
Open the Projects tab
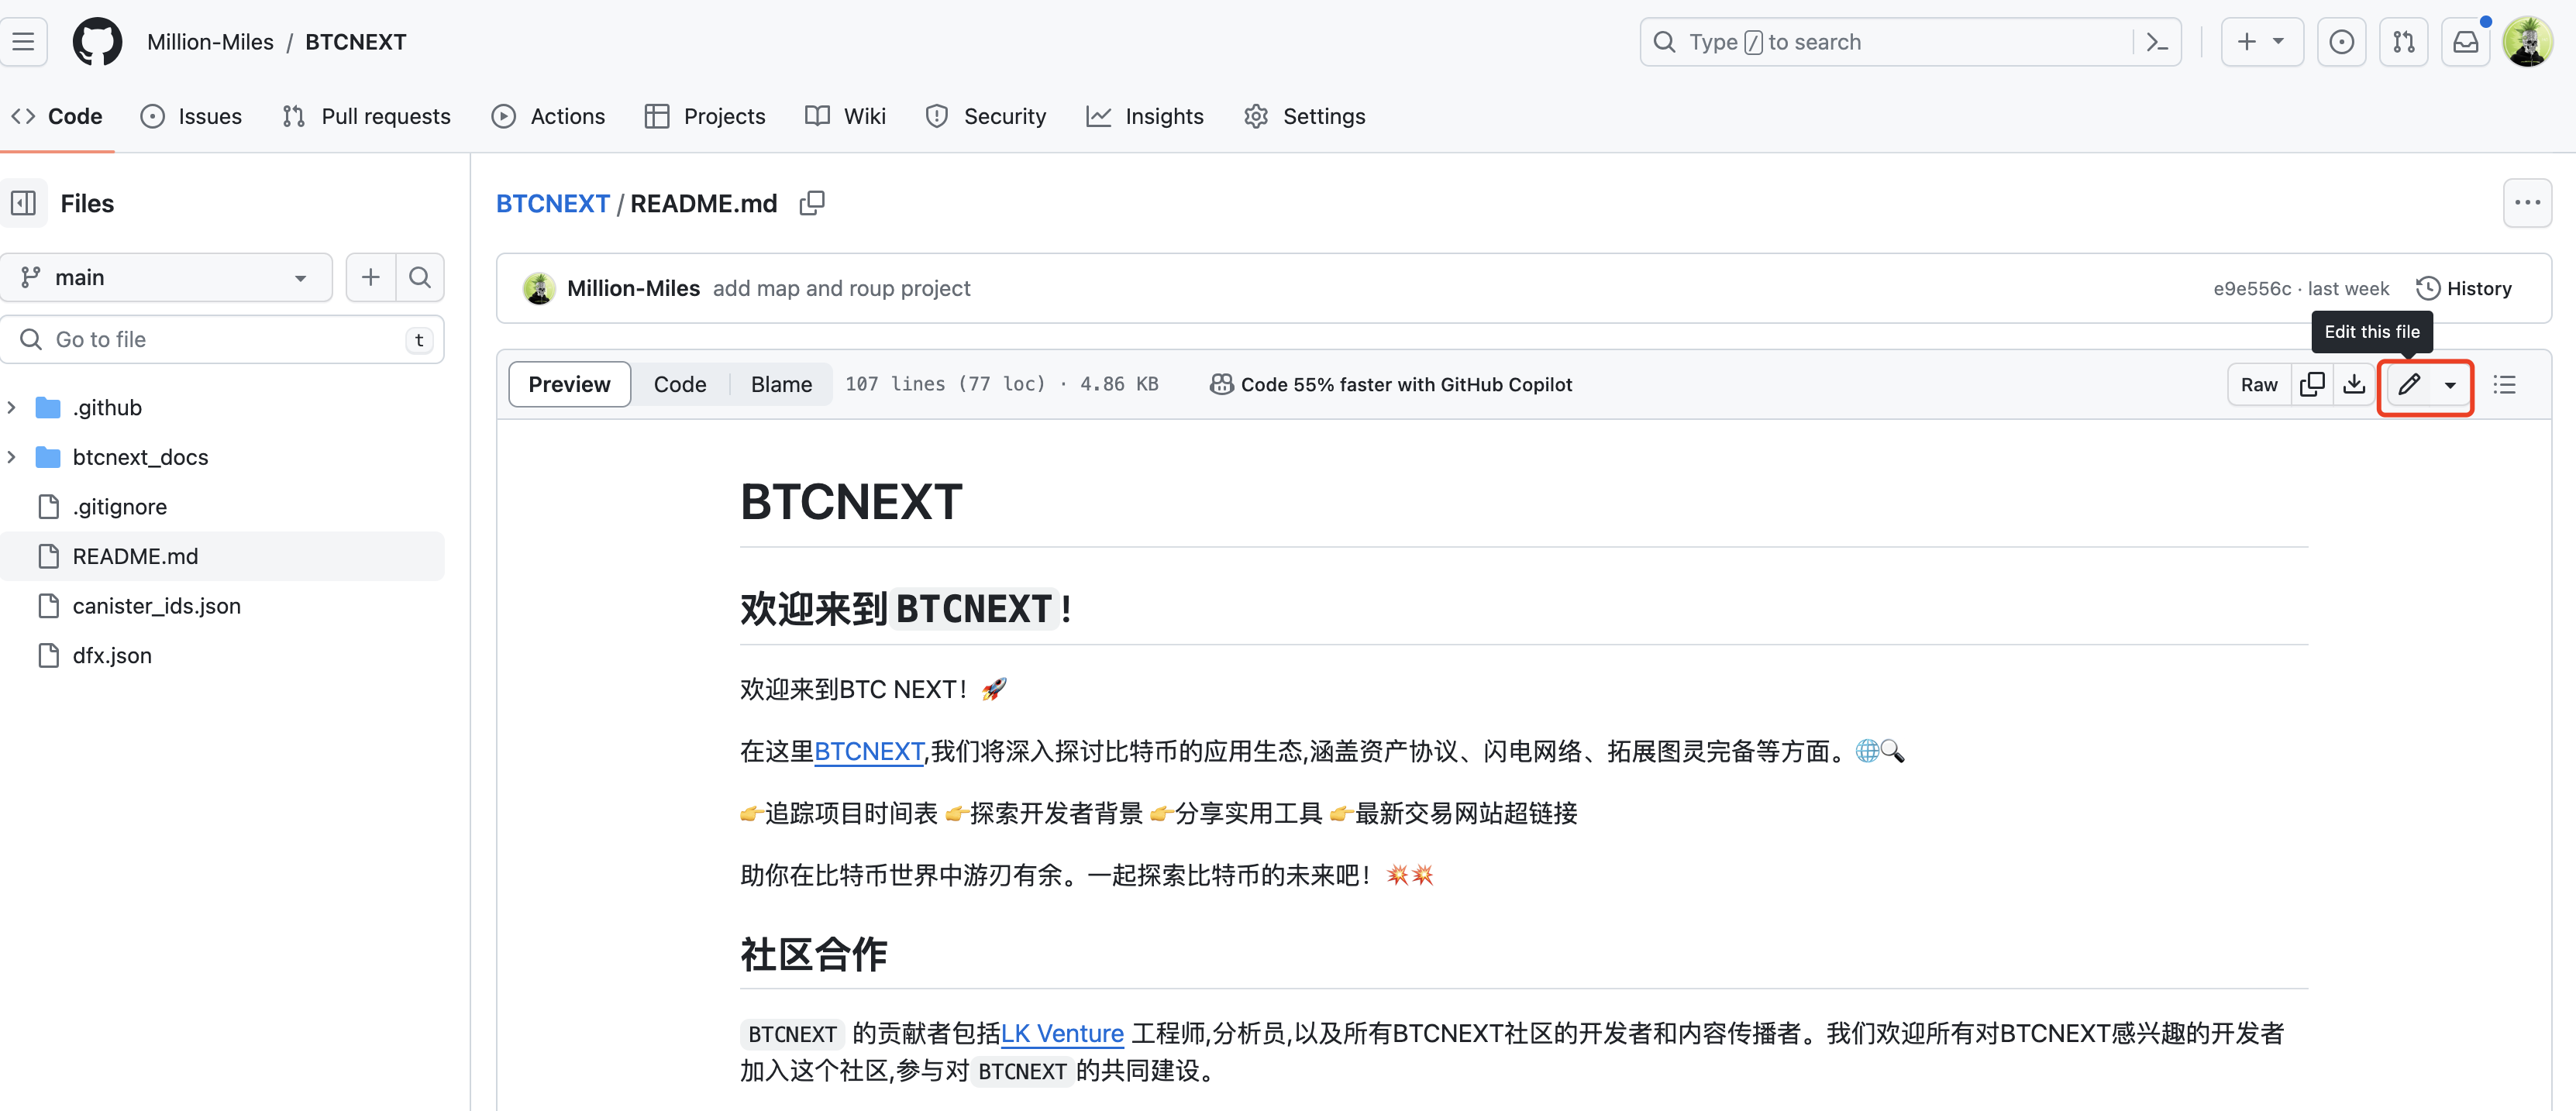coord(705,116)
